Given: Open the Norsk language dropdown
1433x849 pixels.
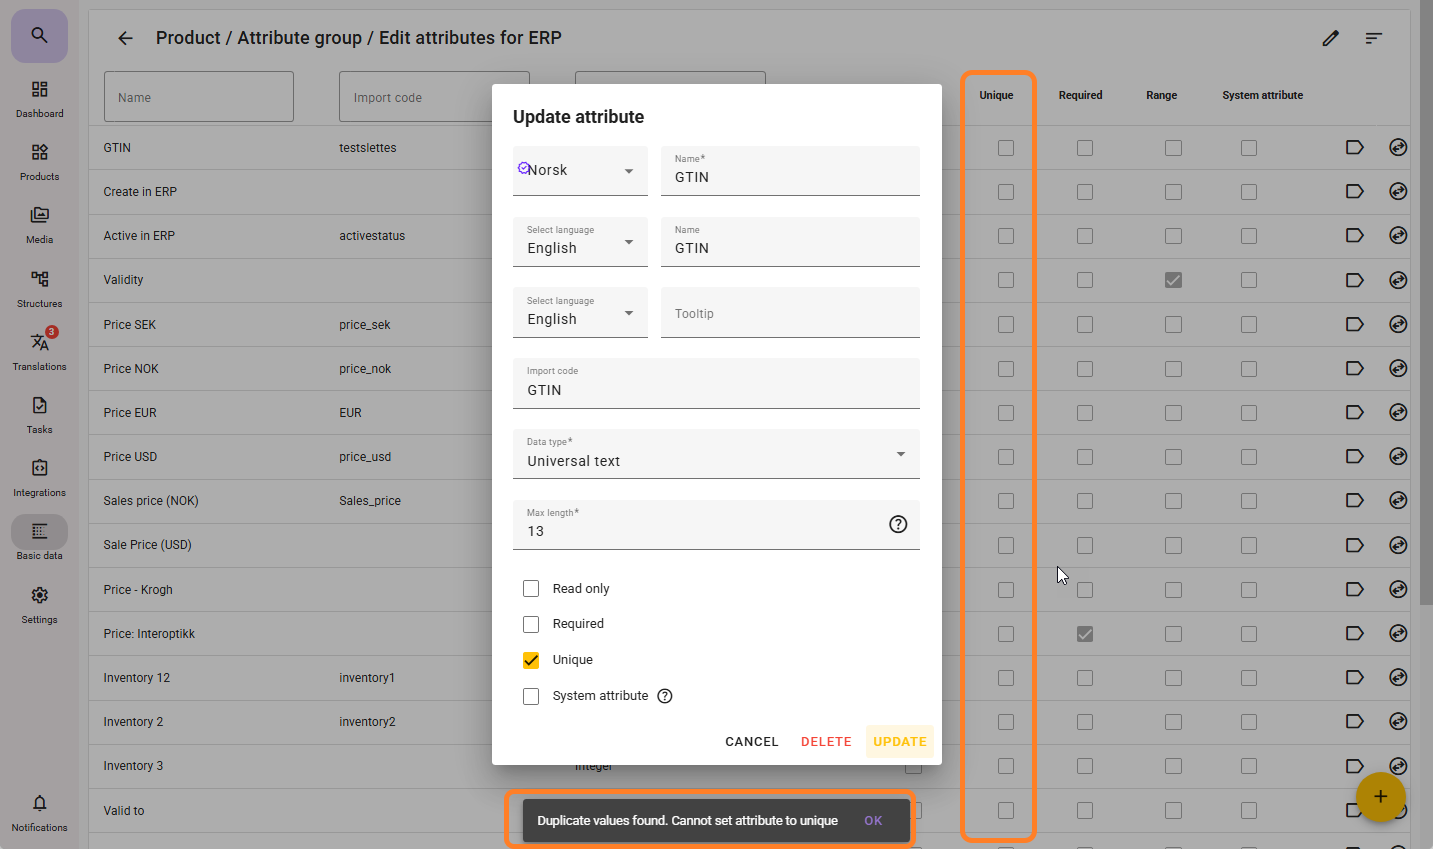Looking at the screenshot, I should (580, 171).
